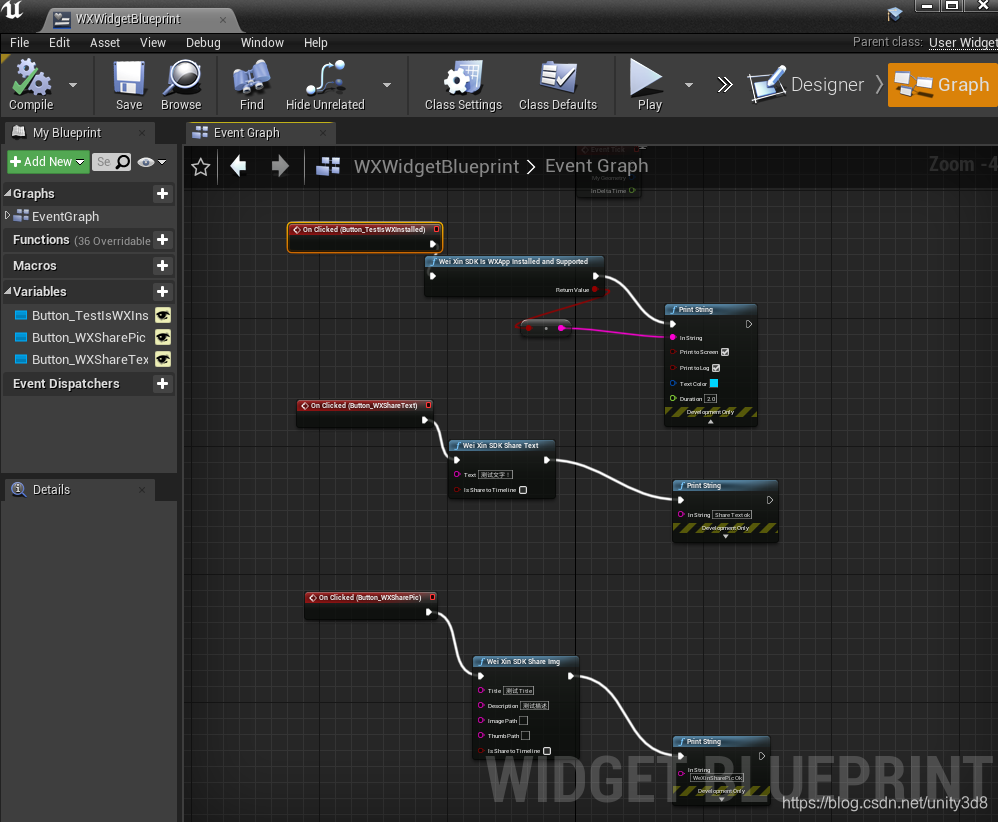The image size is (998, 822).
Task: Switch to Designer mode
Action: [808, 85]
